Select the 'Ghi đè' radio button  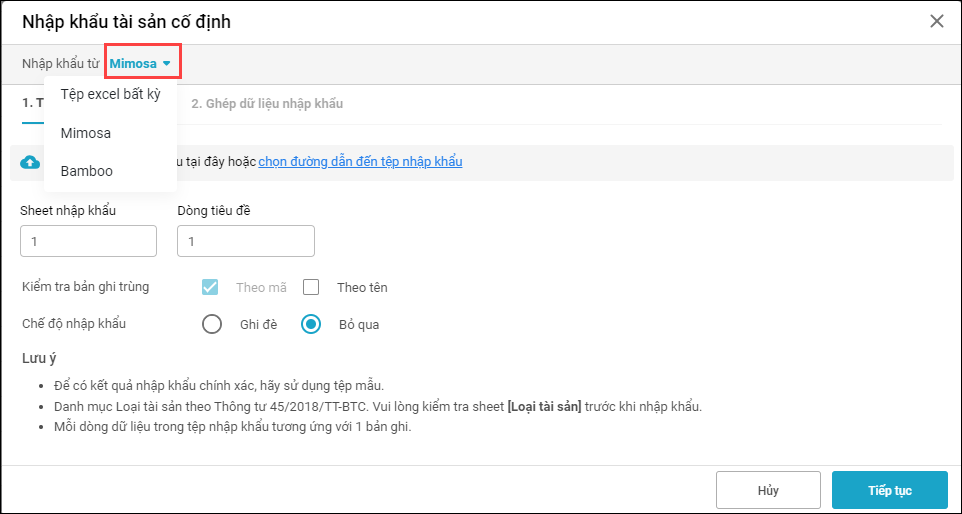(212, 324)
